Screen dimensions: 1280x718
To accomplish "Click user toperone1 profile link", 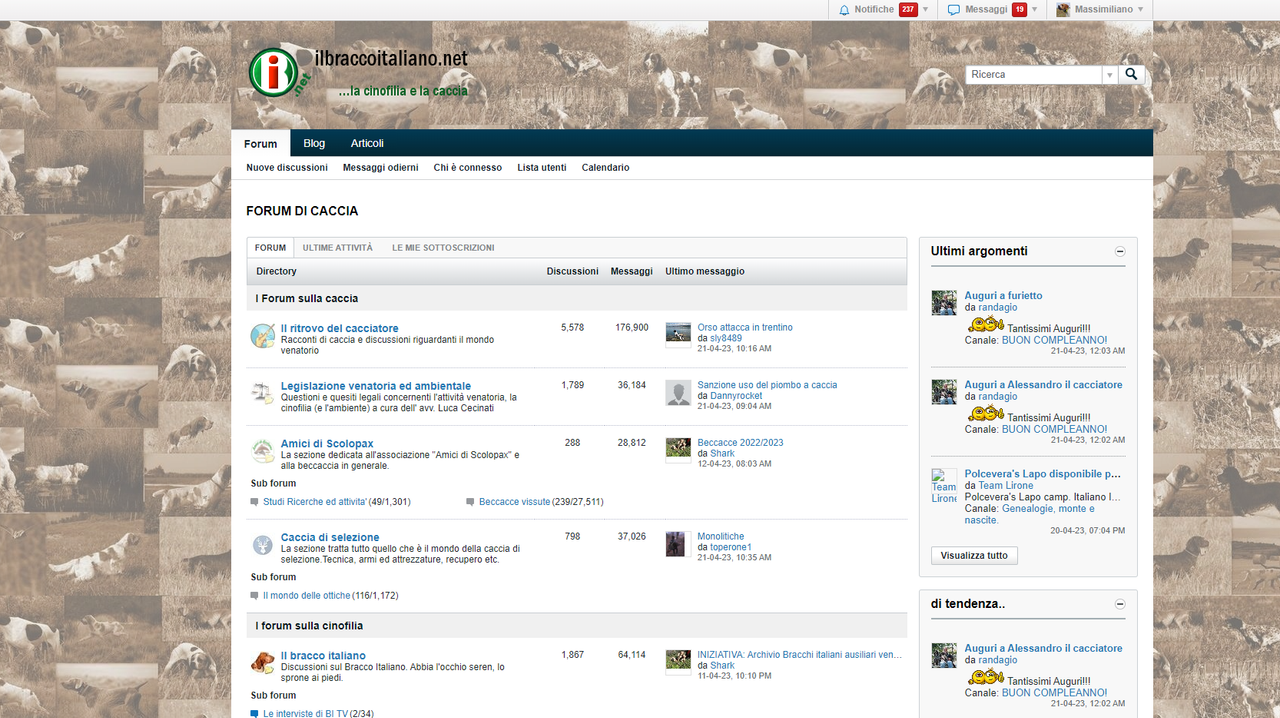I will tap(731, 547).
